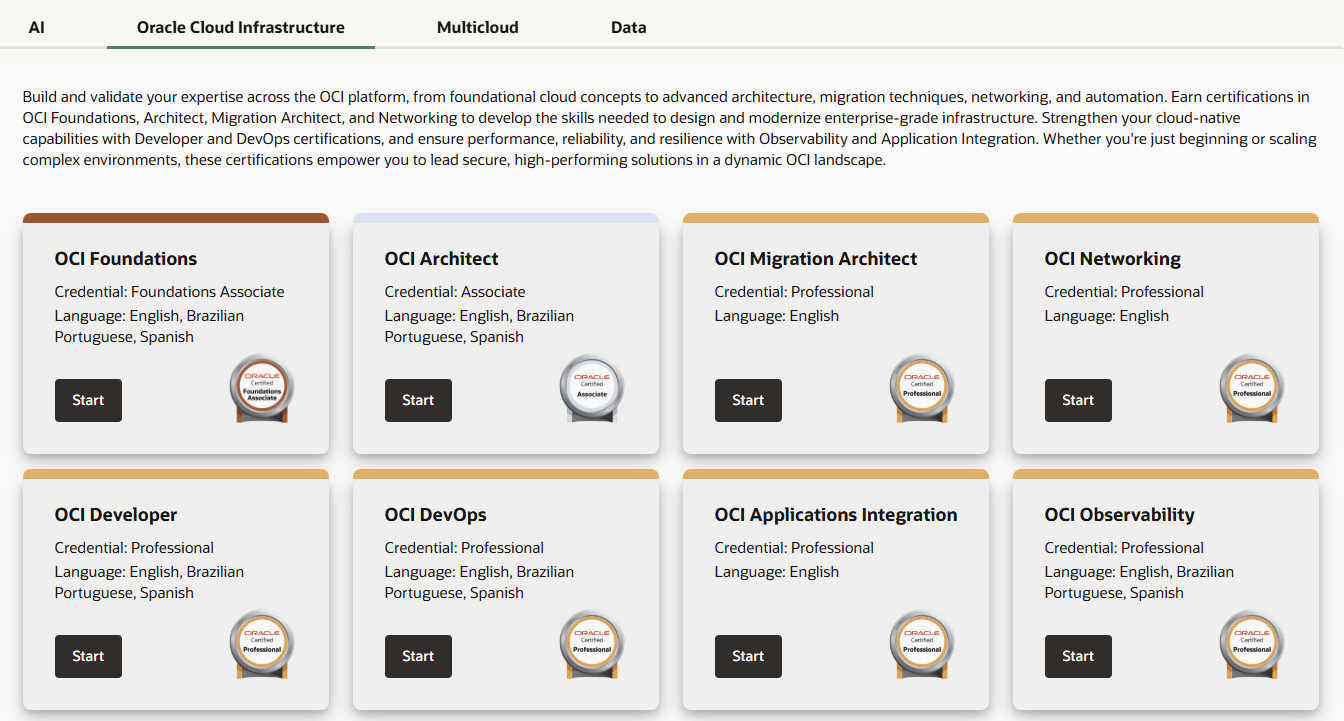Screen dimensions: 1344x721
Task: Select the Oracle Cloud Infrastructure tab
Action: (x=241, y=27)
